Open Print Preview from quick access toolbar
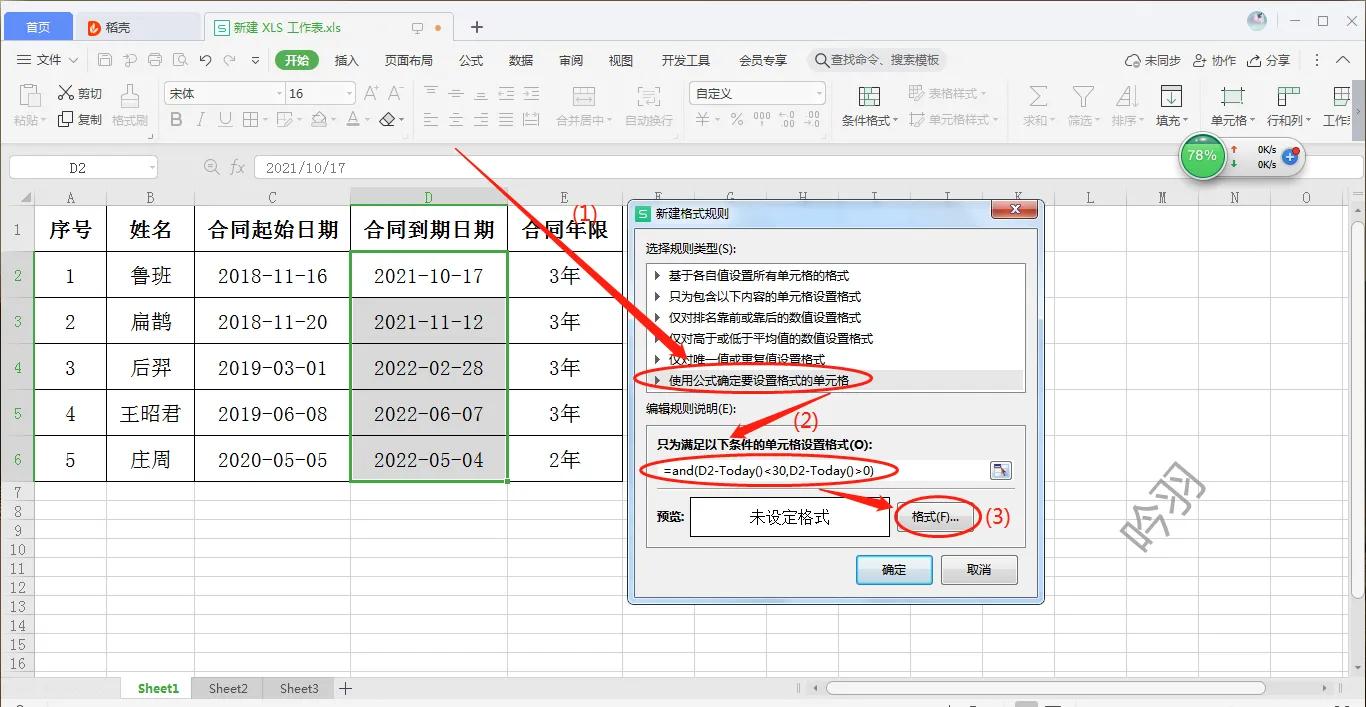 [x=180, y=60]
